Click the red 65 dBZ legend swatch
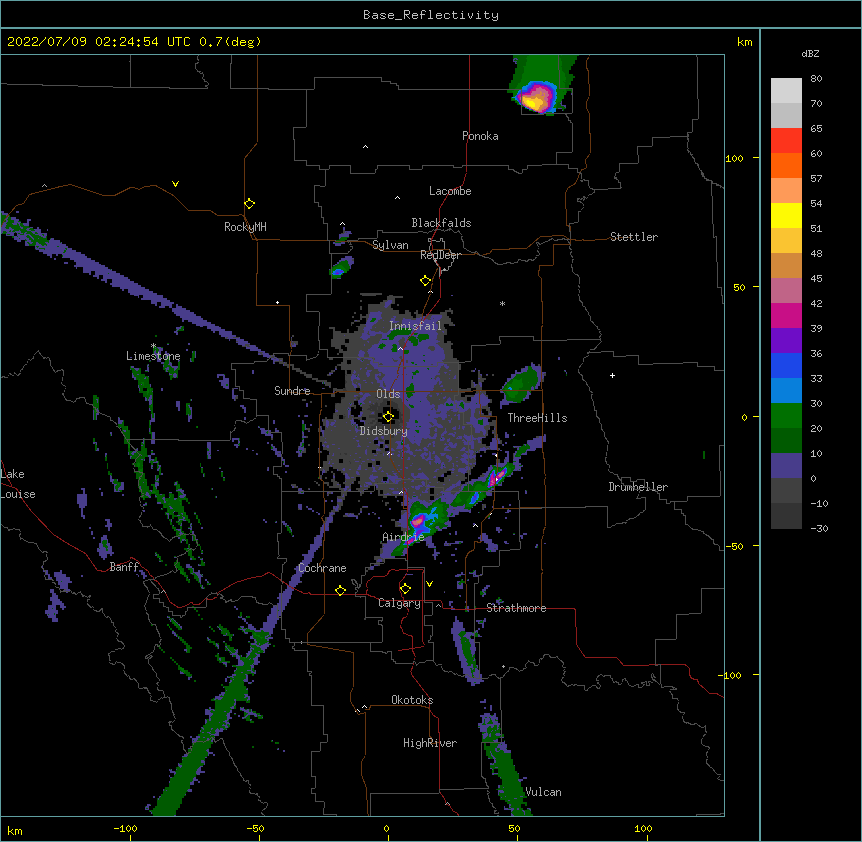862x842 pixels. [x=786, y=141]
